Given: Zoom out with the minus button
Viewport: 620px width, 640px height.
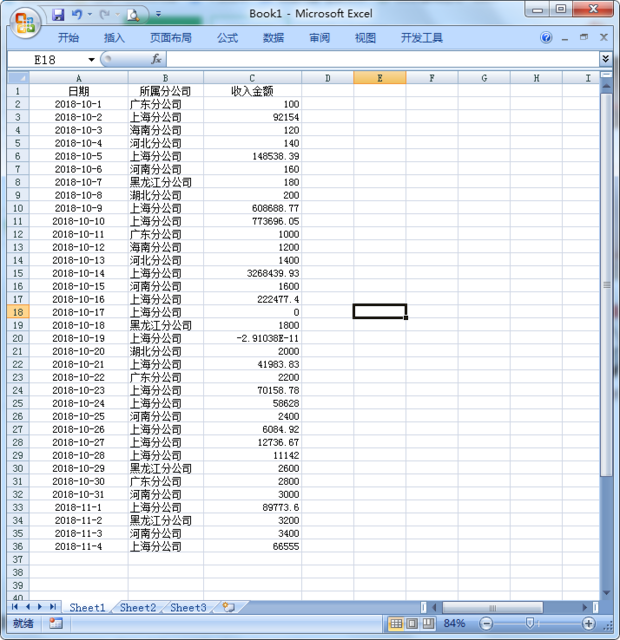Looking at the screenshot, I should click(486, 623).
